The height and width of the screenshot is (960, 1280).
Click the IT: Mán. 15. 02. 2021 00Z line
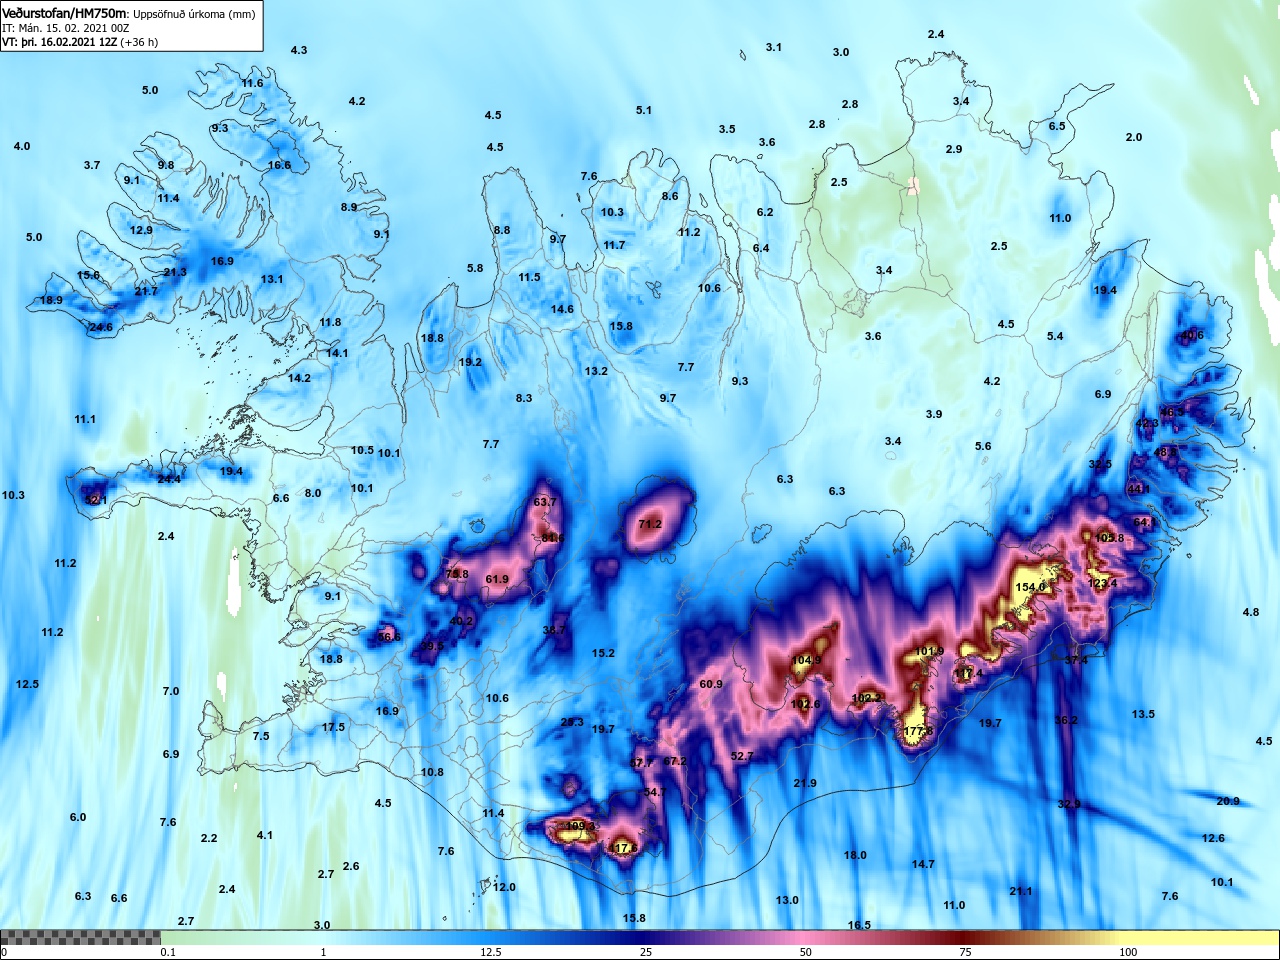coord(65,28)
